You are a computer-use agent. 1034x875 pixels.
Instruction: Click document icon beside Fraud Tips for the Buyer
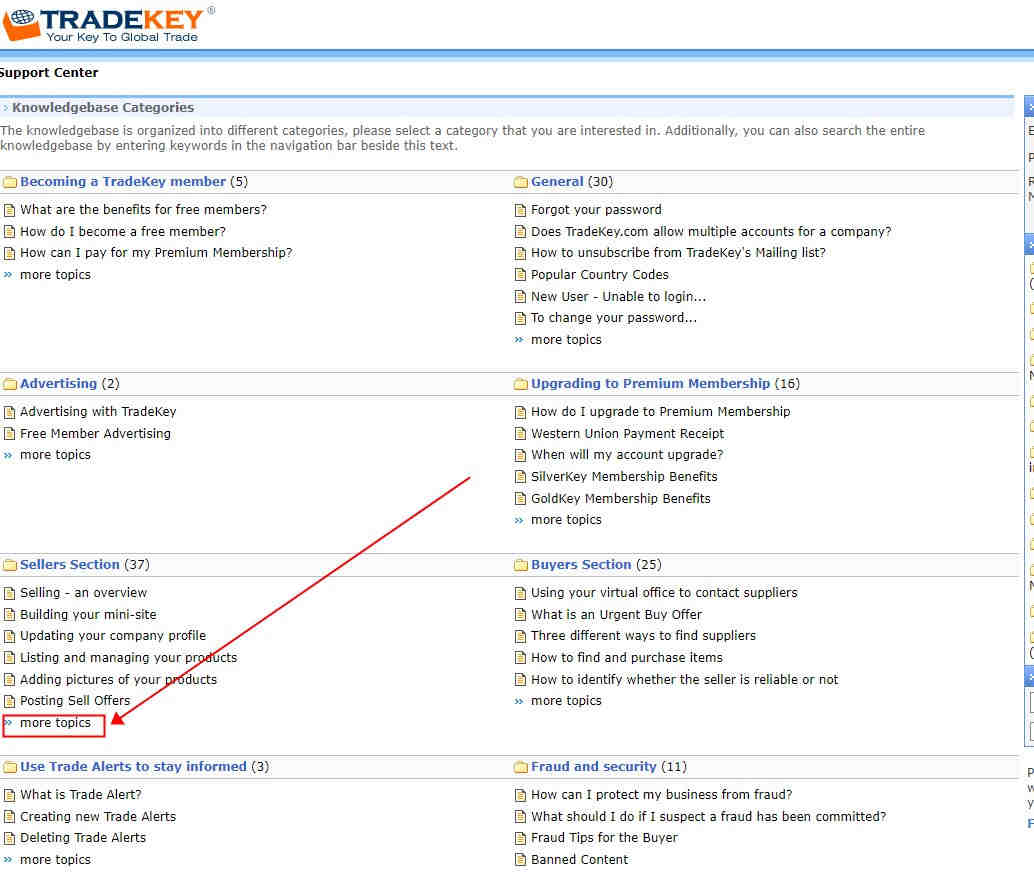520,838
